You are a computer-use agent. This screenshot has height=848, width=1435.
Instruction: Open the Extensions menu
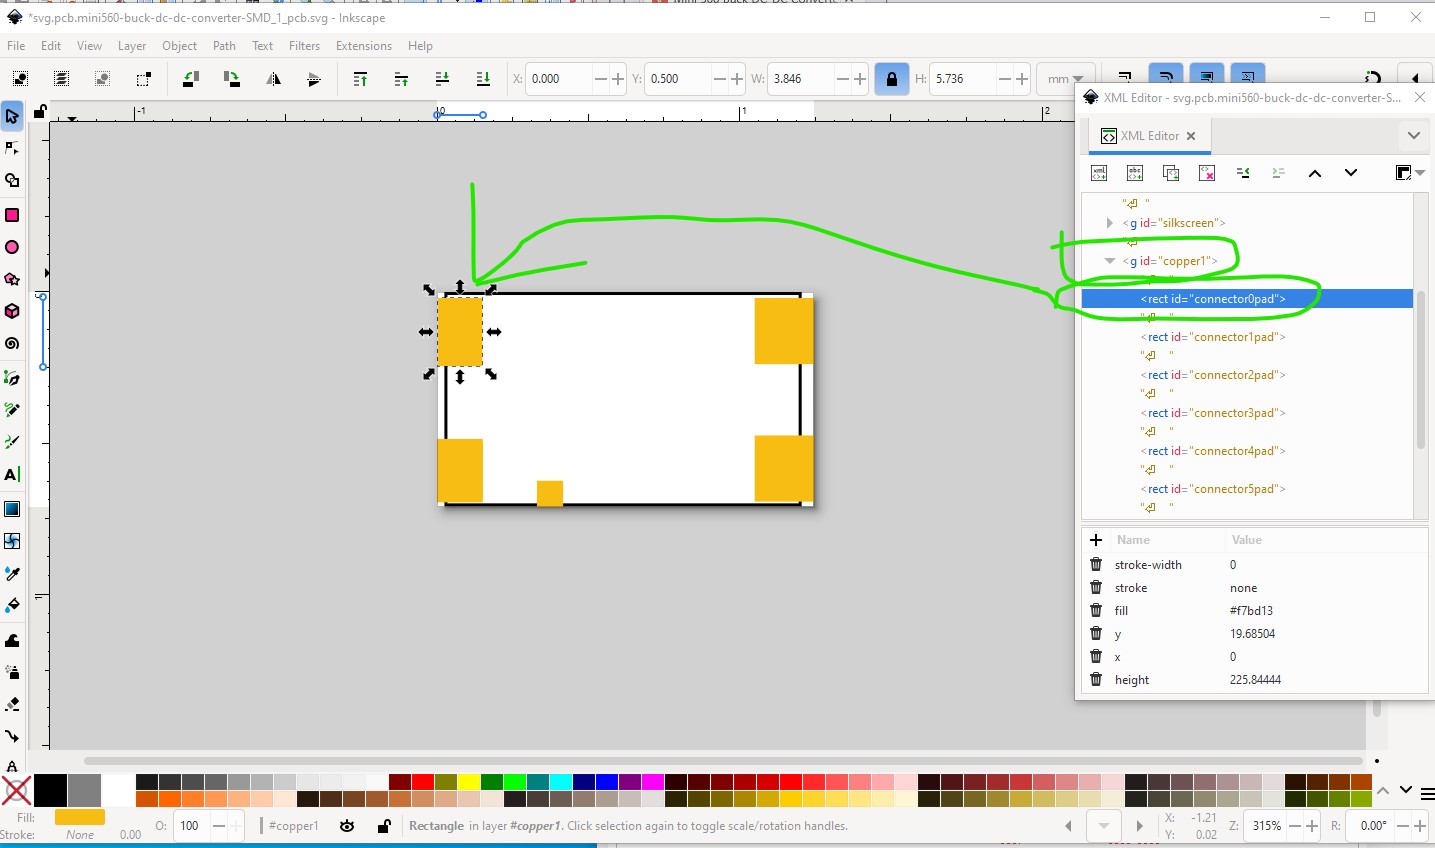pyautogui.click(x=363, y=46)
